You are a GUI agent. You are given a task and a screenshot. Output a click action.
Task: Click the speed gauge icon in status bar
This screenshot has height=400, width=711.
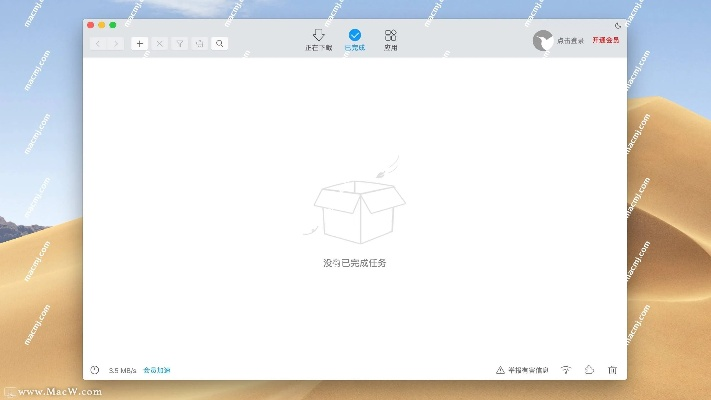(95, 370)
